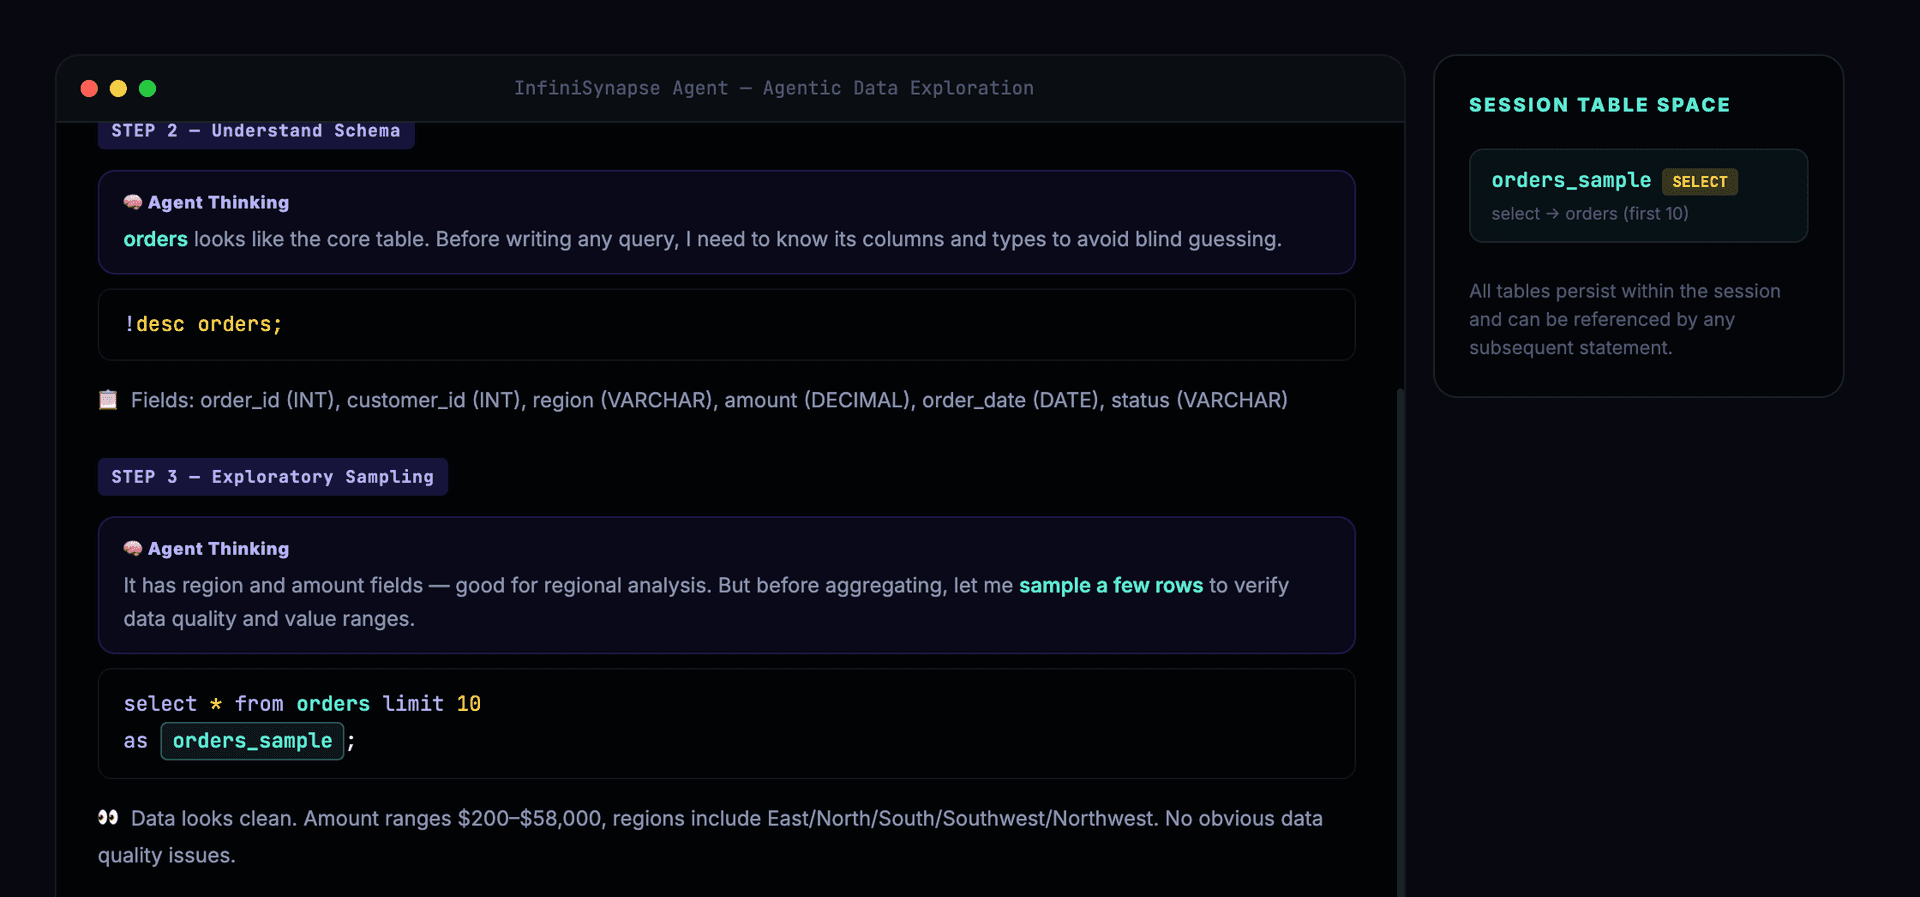Click the vertical scrollbar of the agent panel

click(x=1400, y=640)
